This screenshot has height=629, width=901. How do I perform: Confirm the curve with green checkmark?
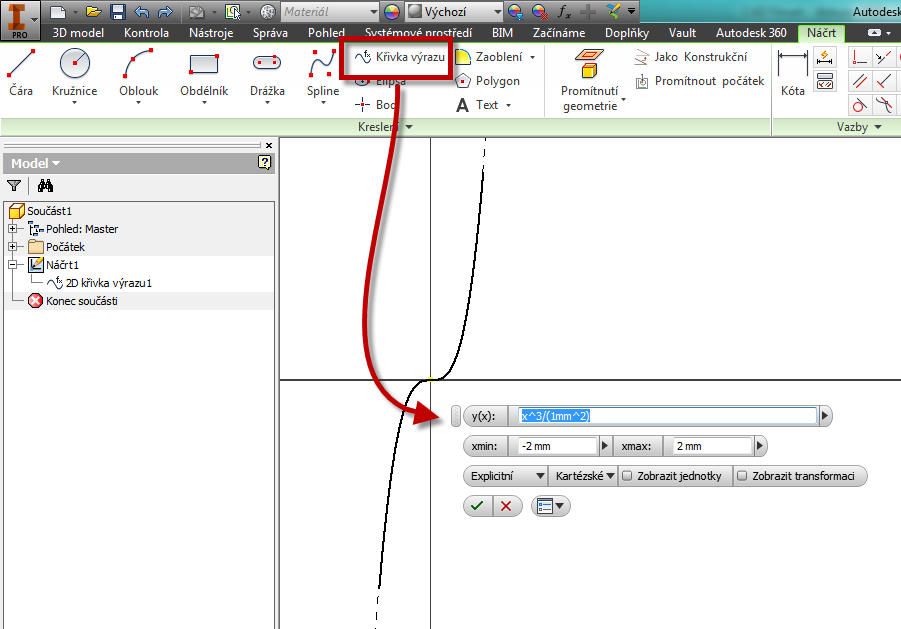click(478, 506)
